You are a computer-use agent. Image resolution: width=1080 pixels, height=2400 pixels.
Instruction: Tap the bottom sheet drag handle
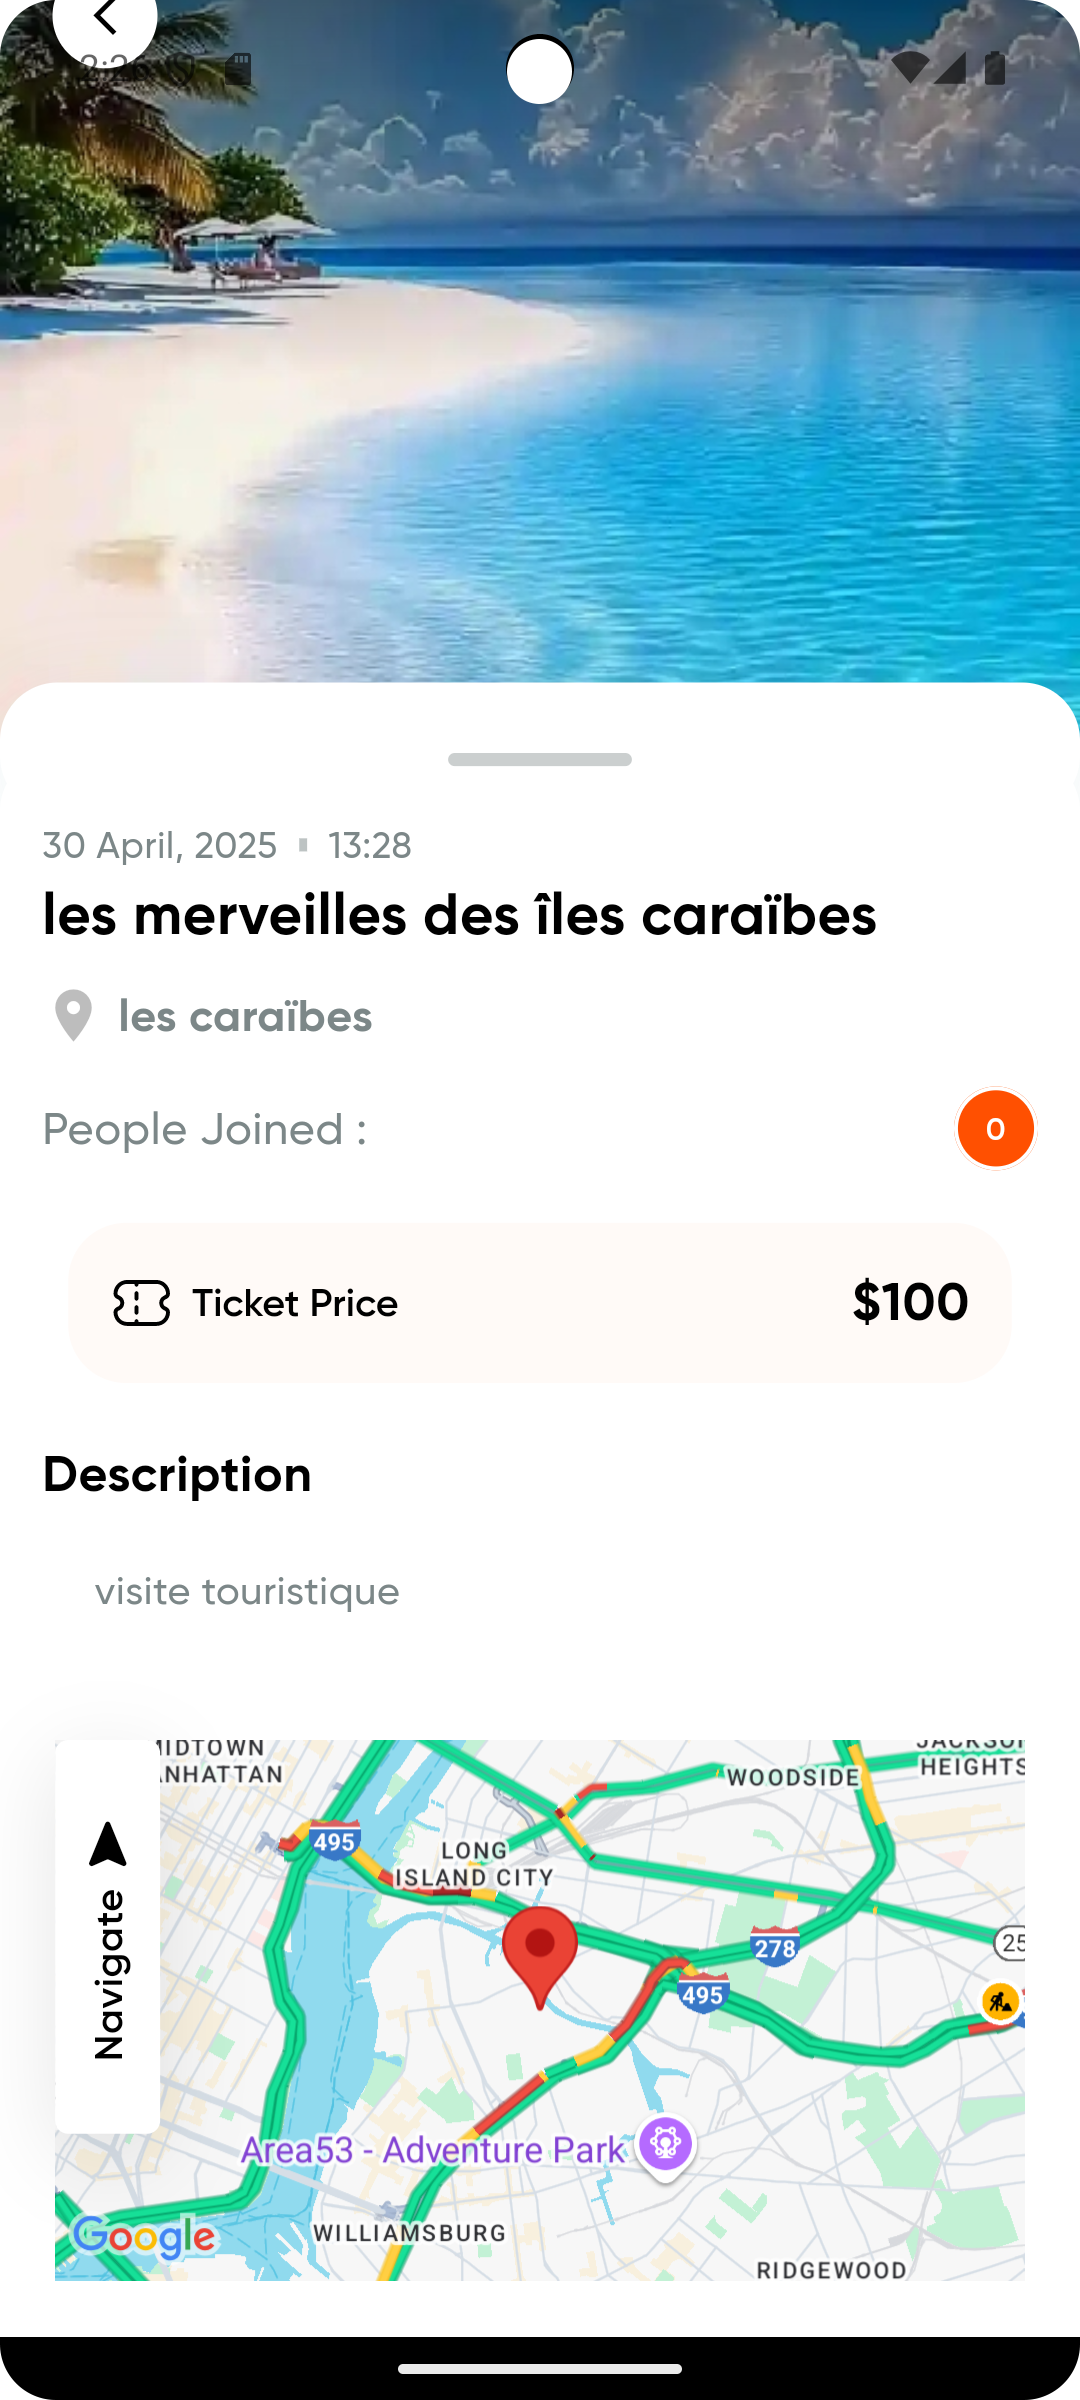pyautogui.click(x=540, y=760)
